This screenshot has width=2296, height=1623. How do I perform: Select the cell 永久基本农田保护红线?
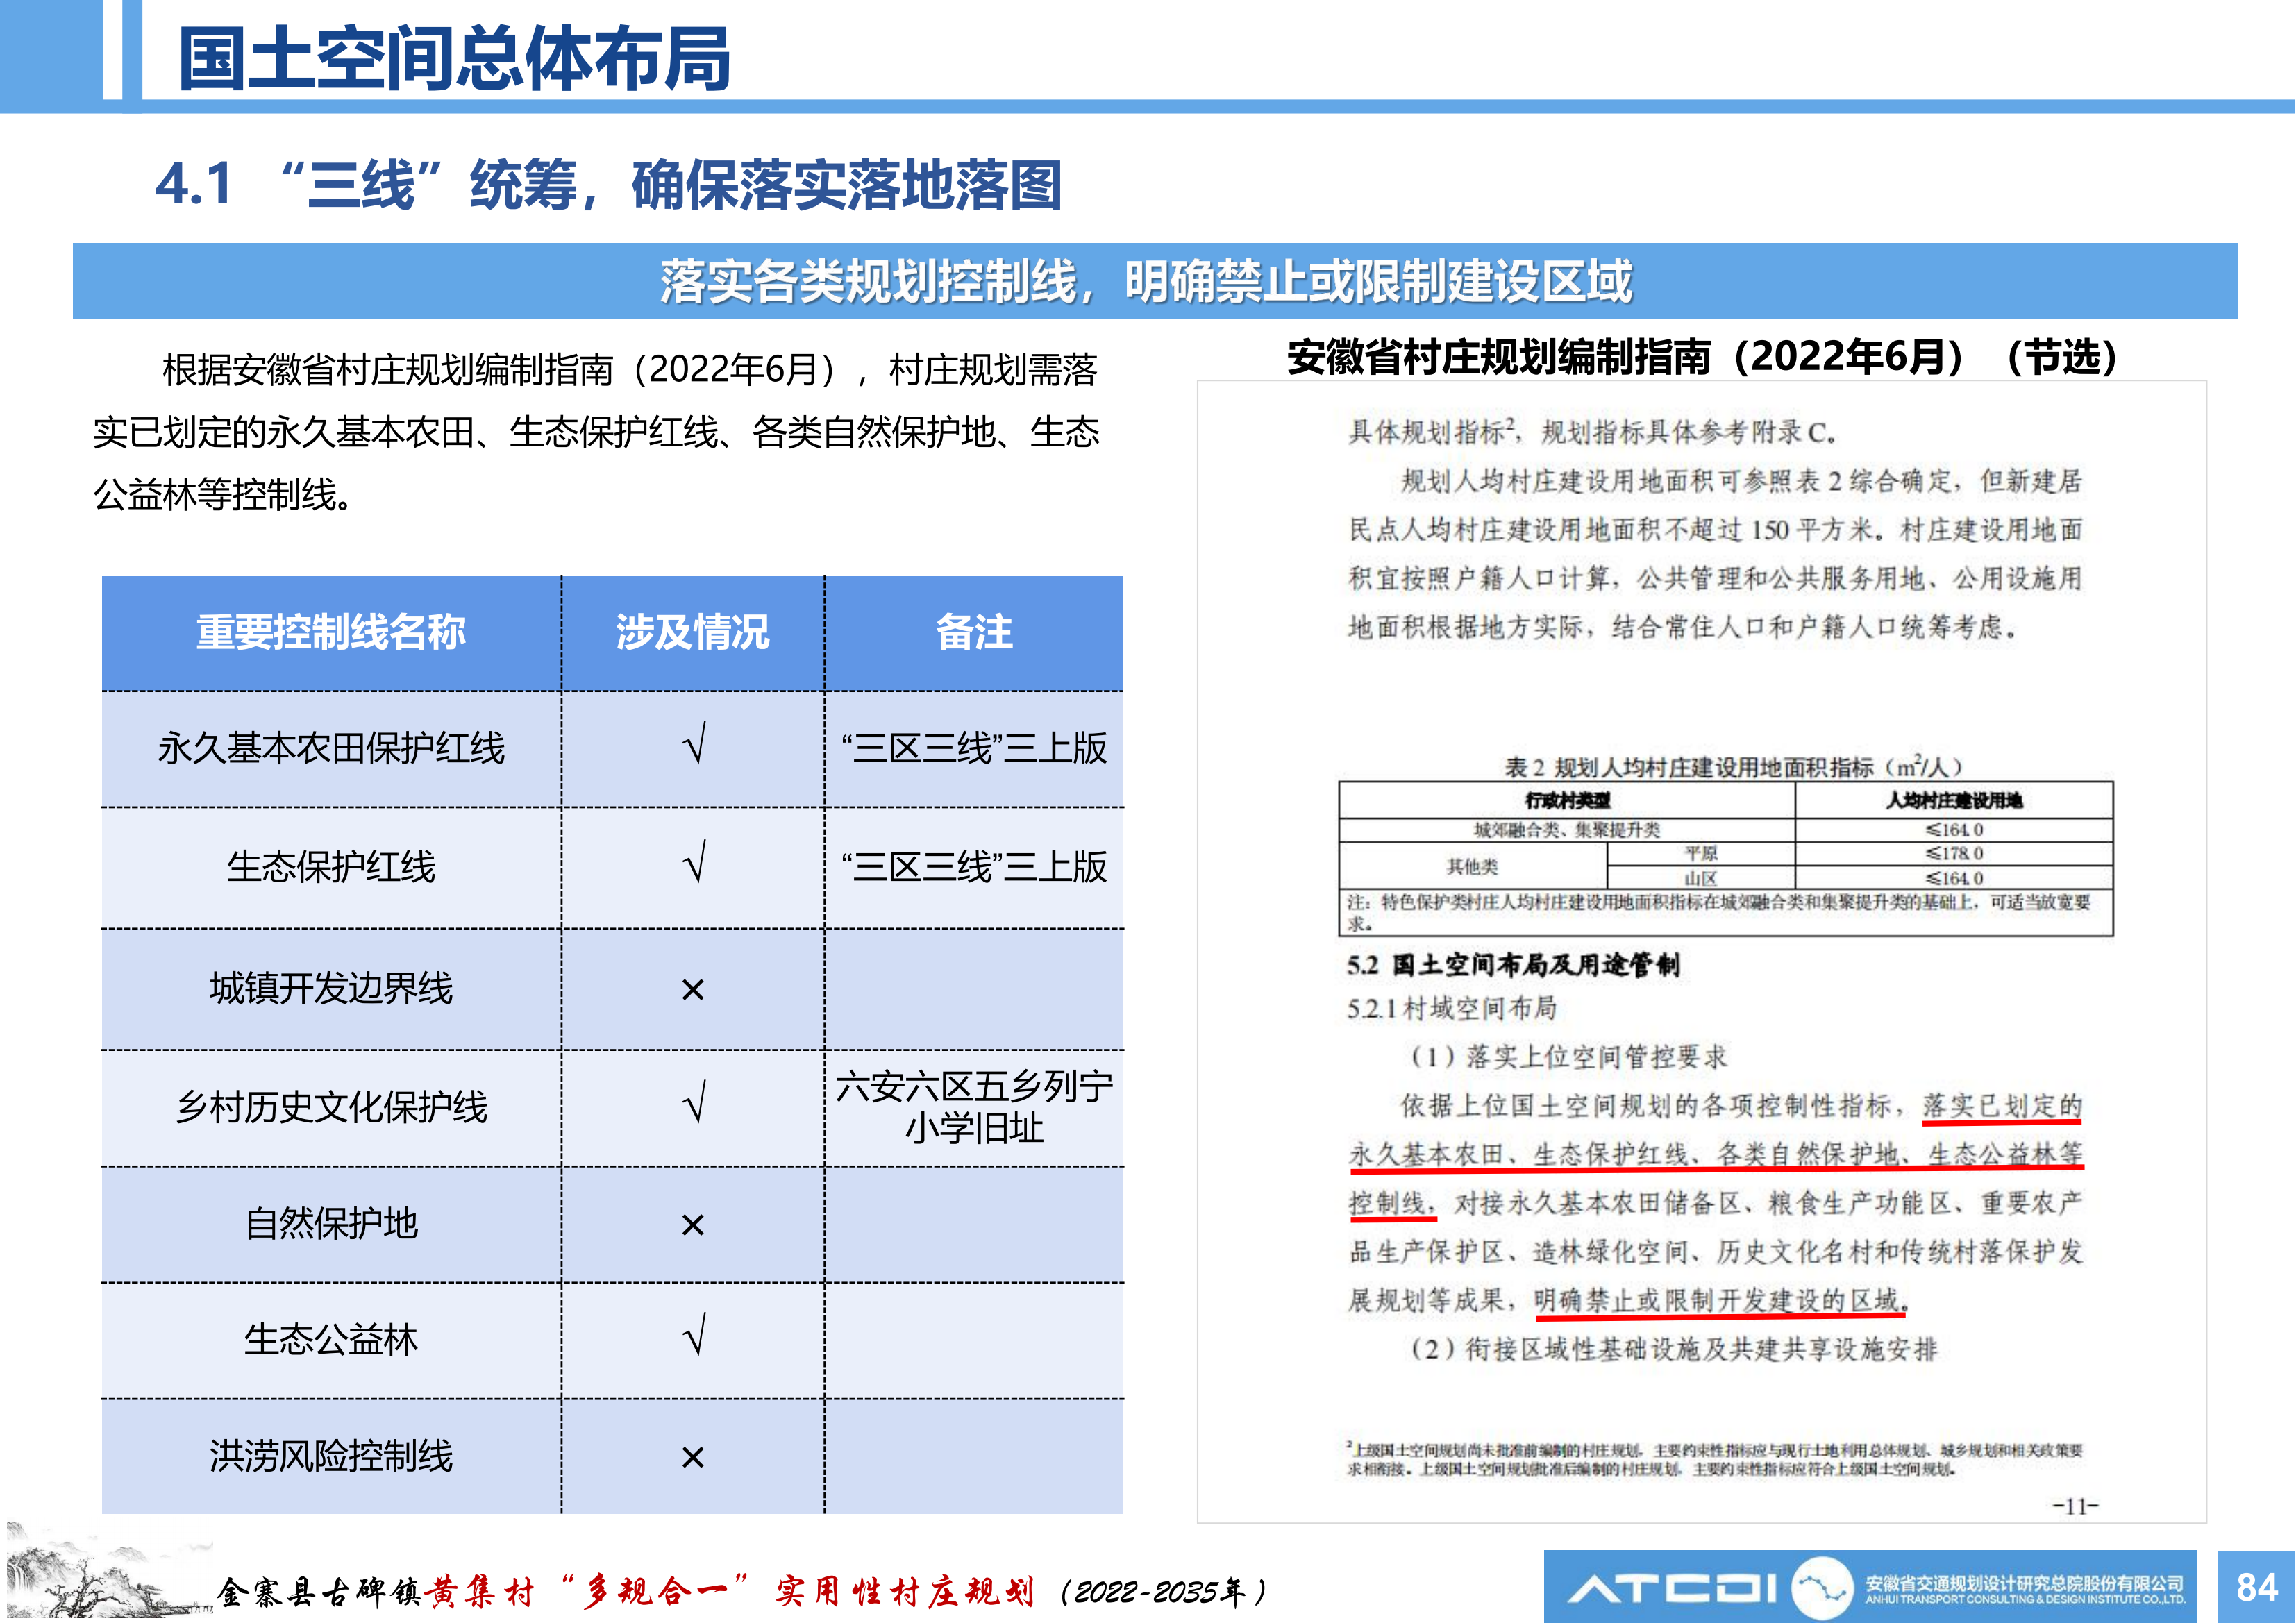pos(331,748)
